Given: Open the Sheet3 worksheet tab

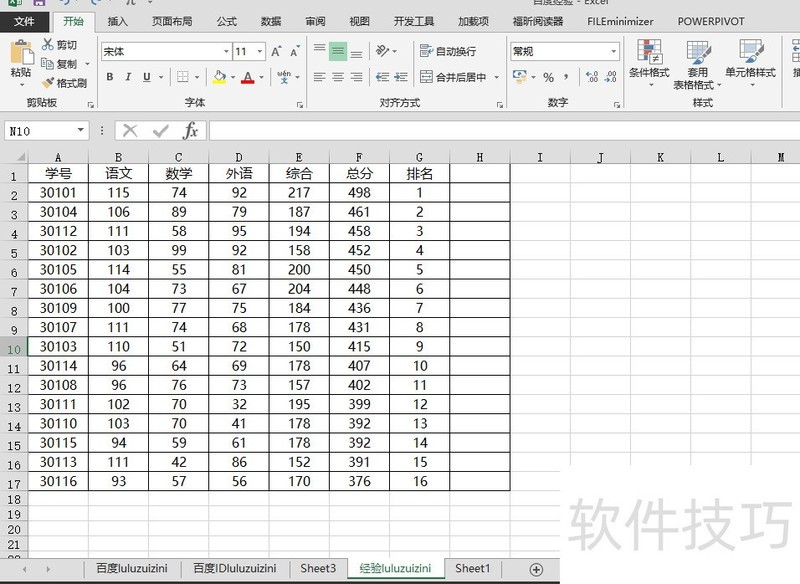Looking at the screenshot, I should (x=318, y=568).
